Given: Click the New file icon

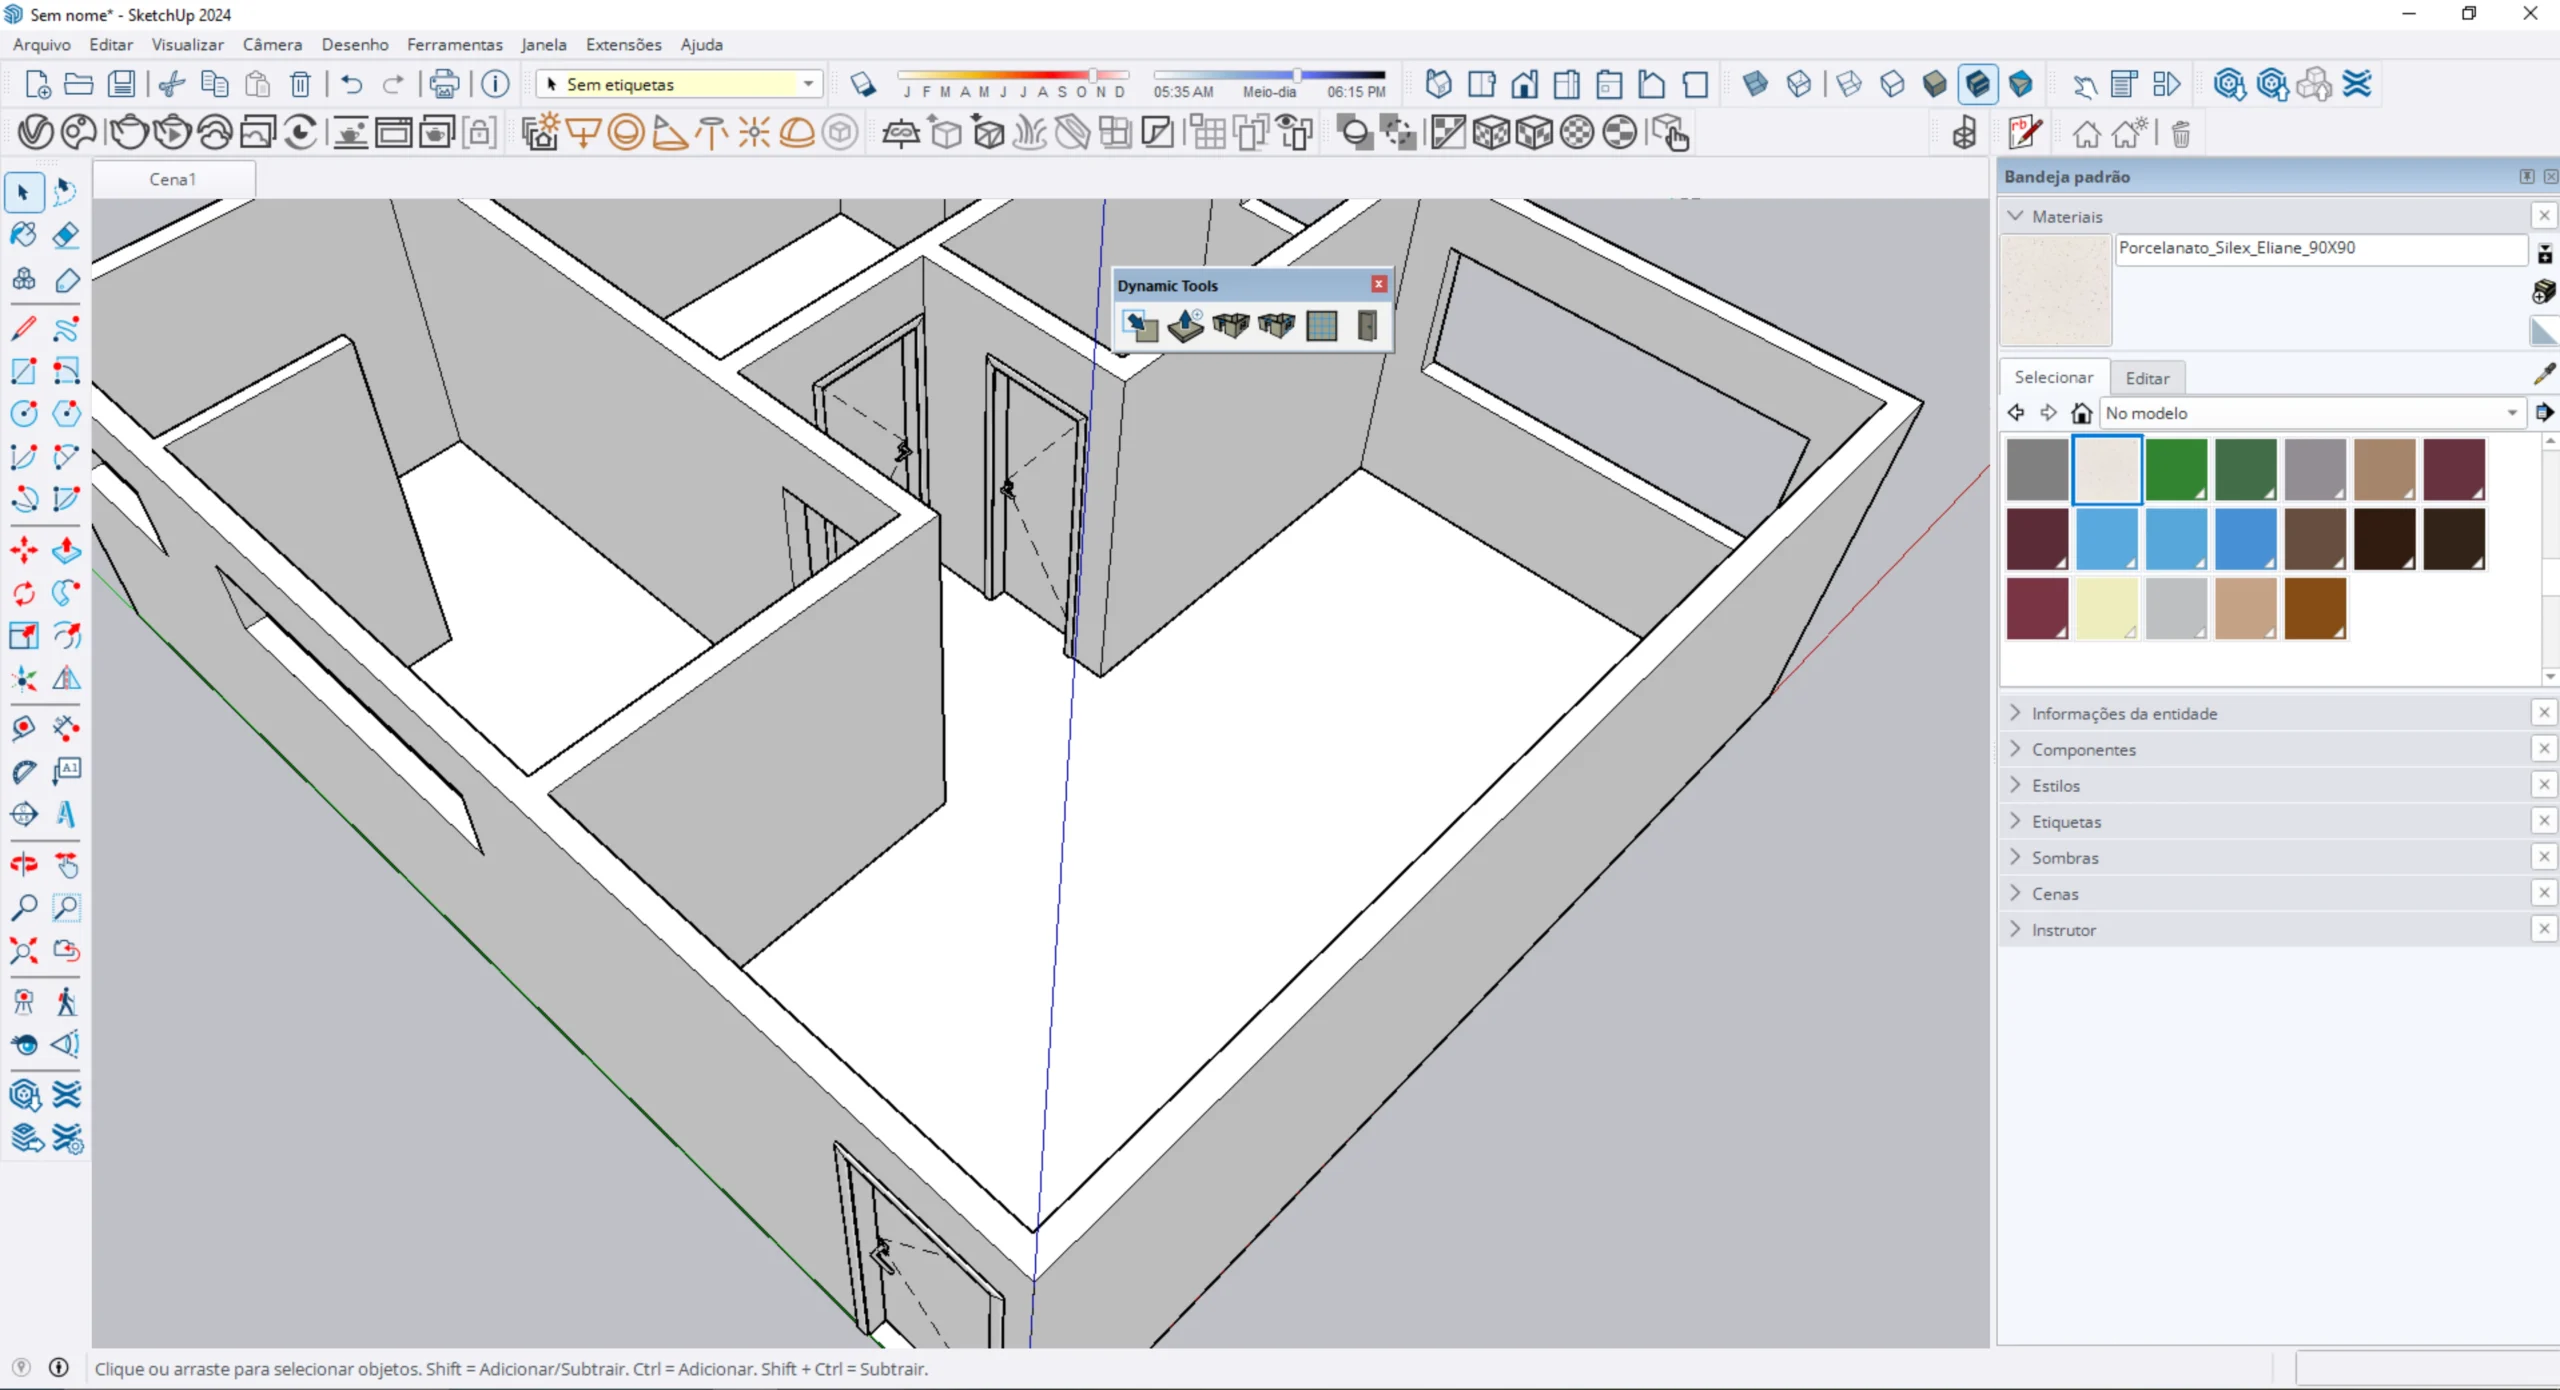Looking at the screenshot, I should (37, 84).
